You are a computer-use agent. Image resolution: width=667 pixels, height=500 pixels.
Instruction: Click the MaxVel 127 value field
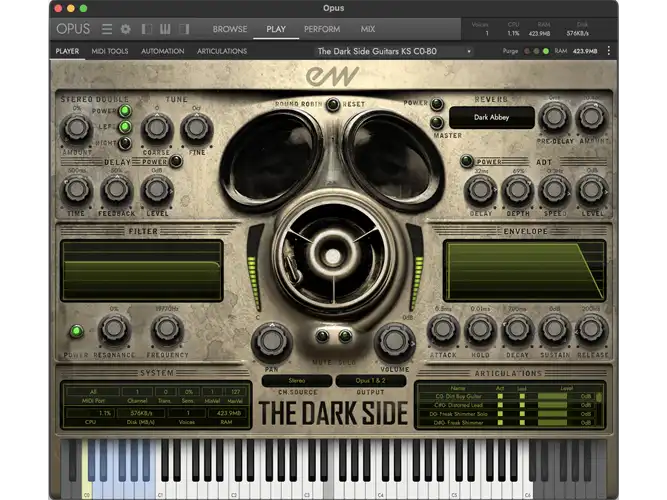[x=235, y=391]
